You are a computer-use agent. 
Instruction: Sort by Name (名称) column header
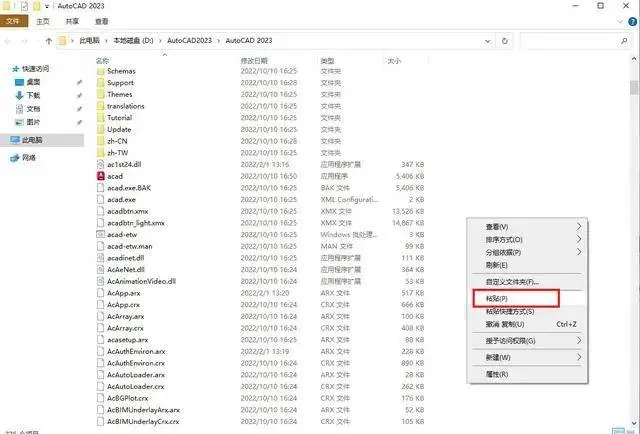tap(102, 61)
